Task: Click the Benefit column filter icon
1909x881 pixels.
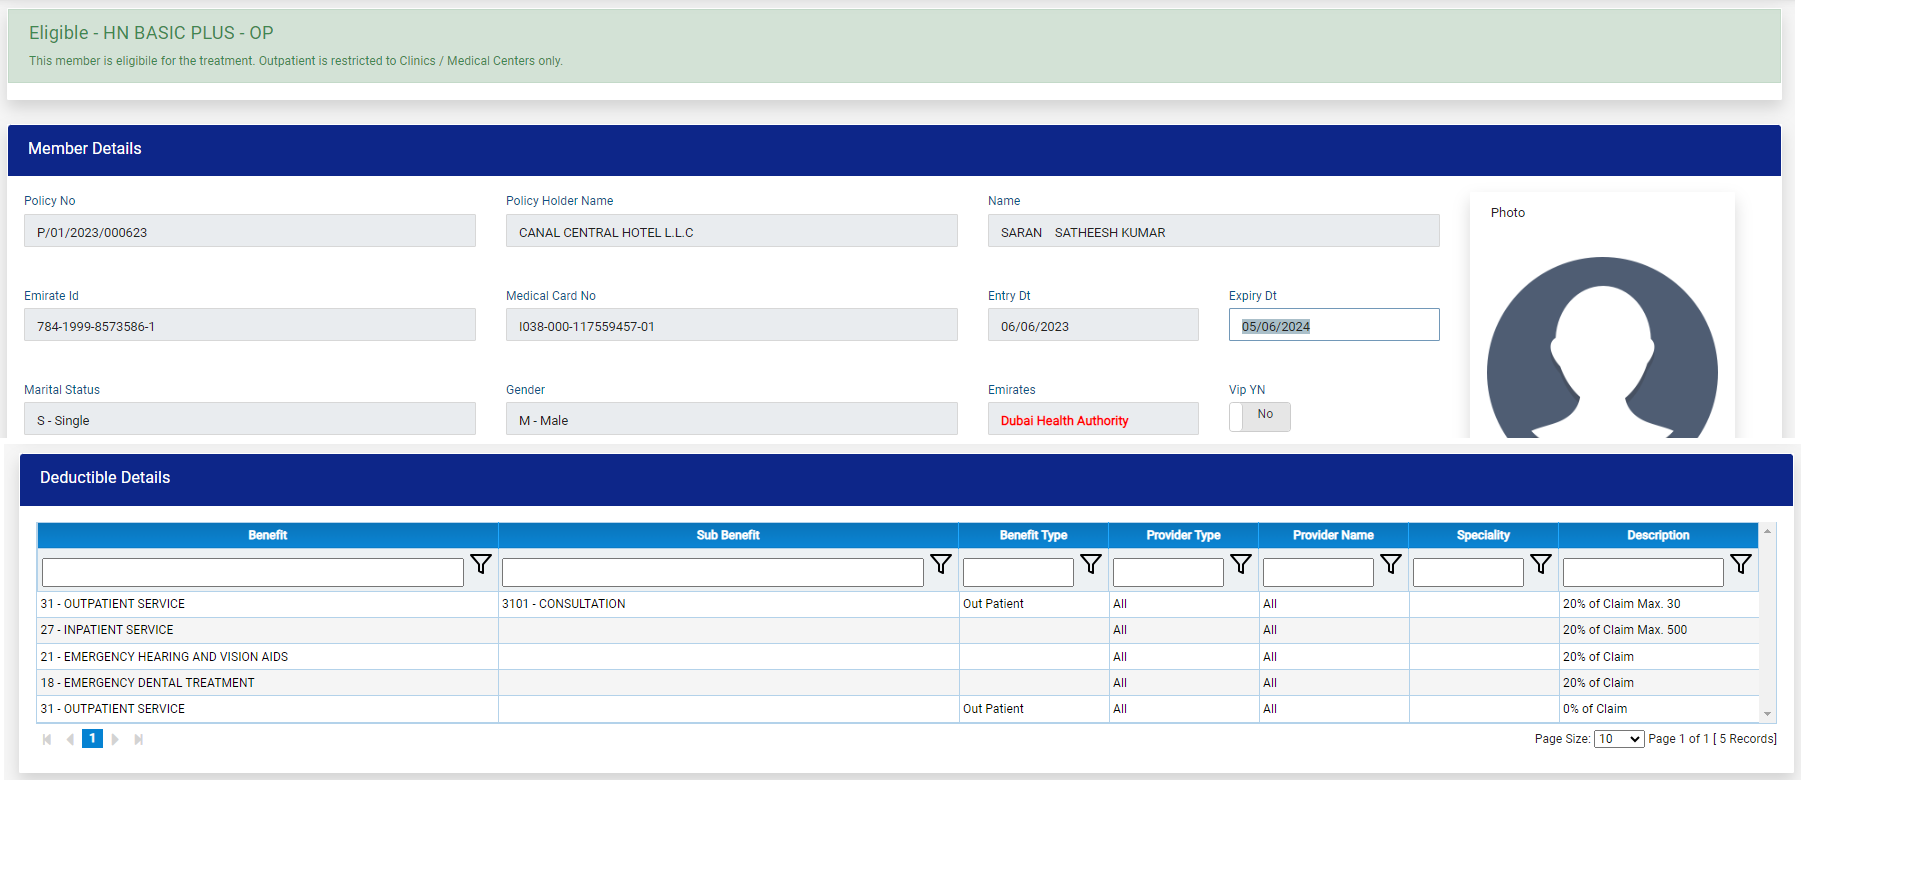Action: (x=481, y=565)
